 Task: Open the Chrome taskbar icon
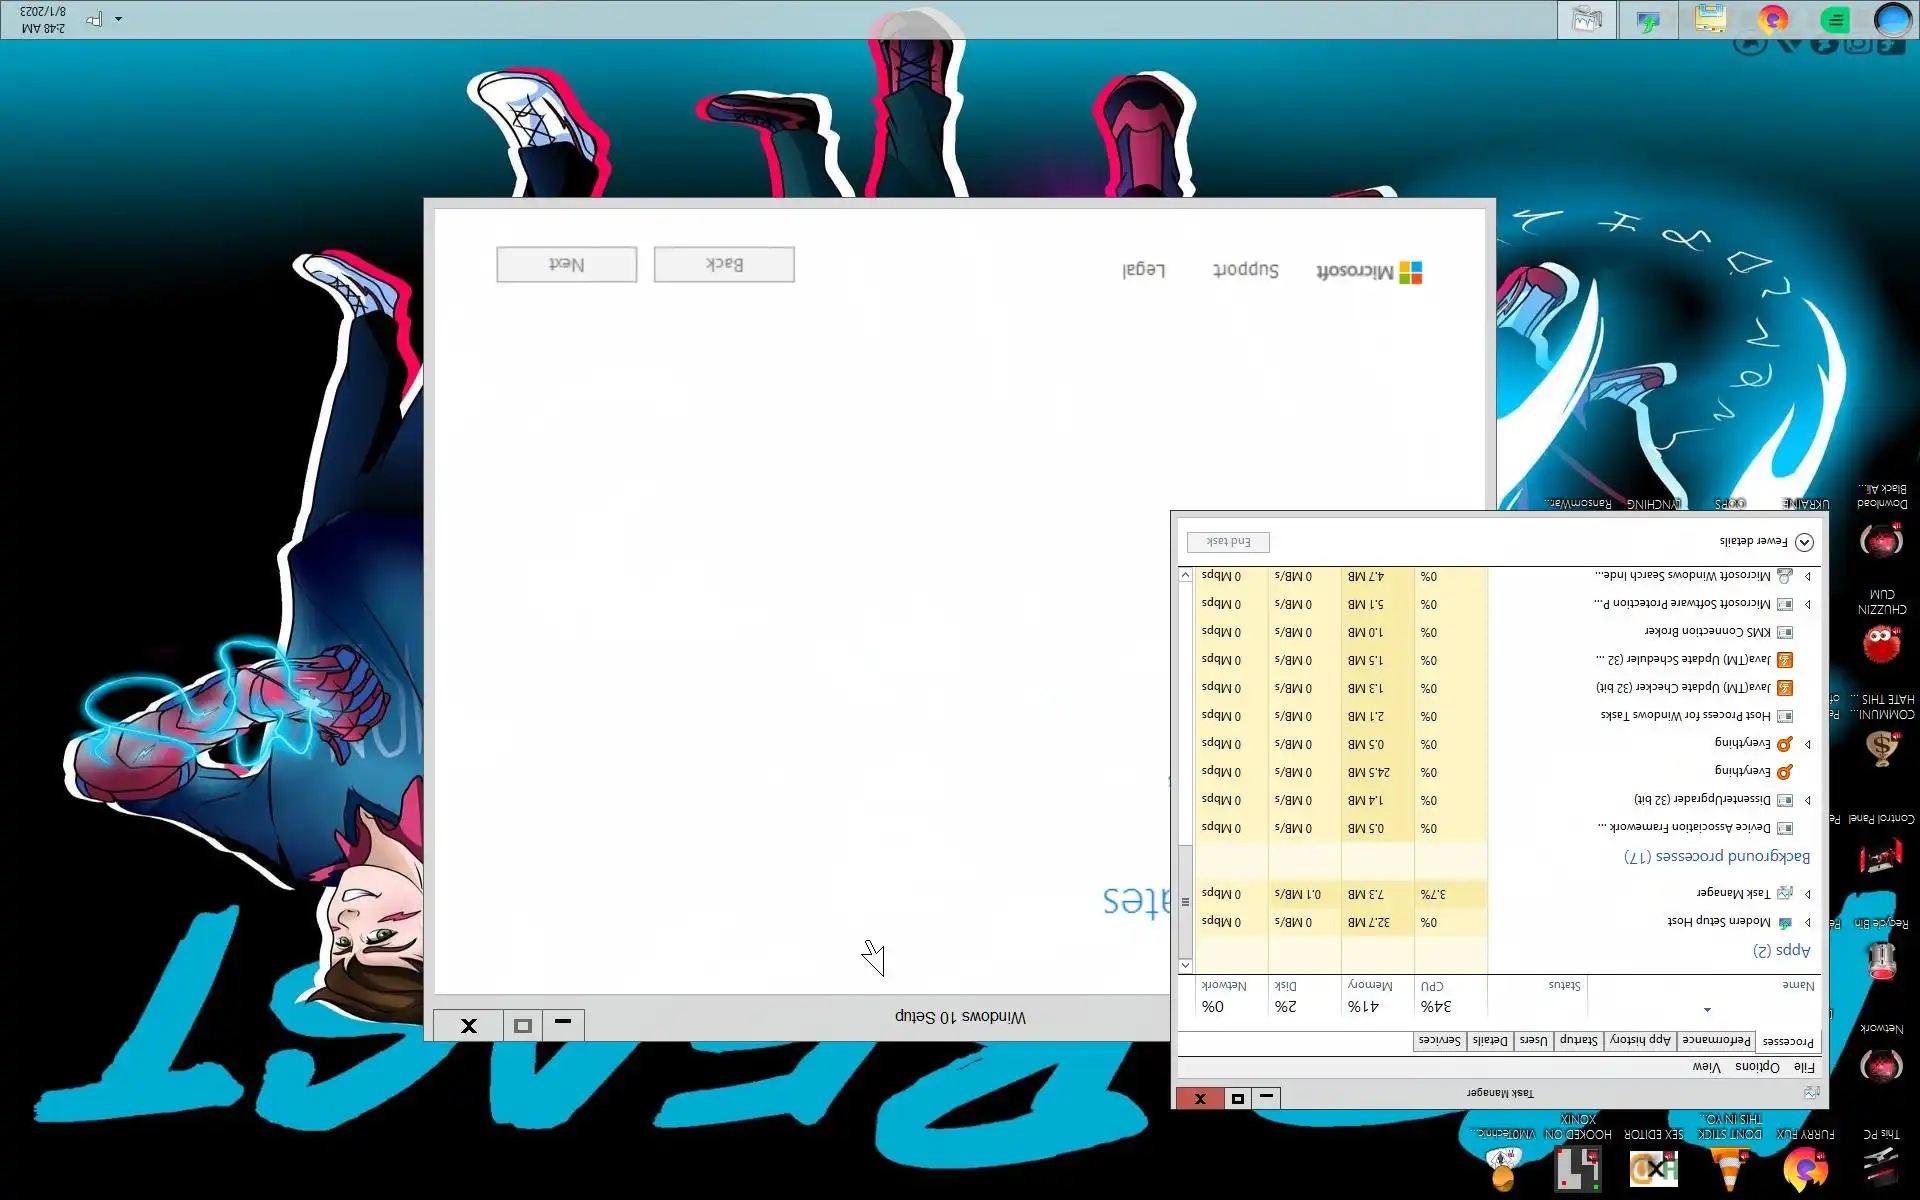click(1773, 19)
